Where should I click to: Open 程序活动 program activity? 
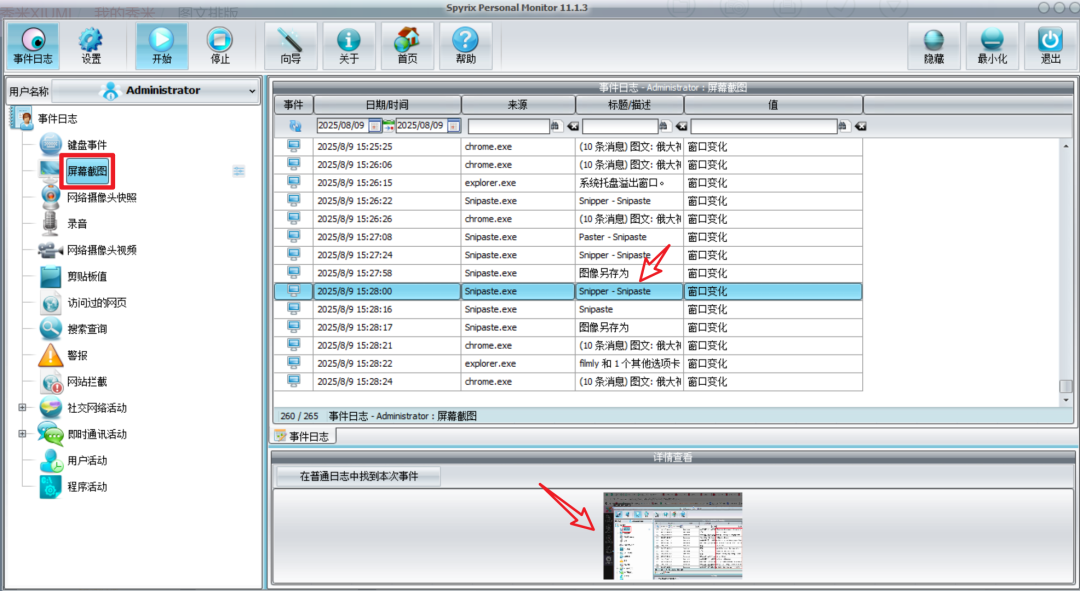87,486
